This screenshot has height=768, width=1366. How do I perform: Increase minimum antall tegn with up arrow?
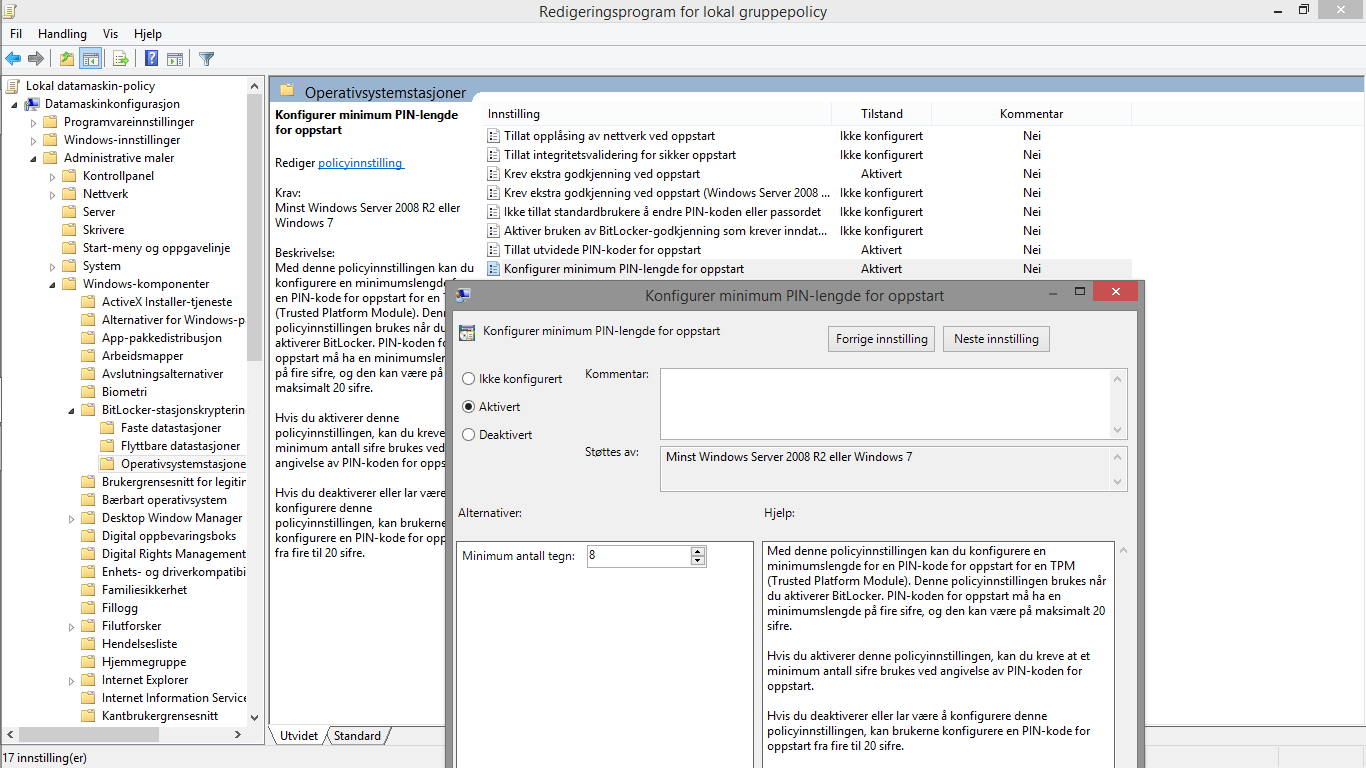[x=697, y=551]
